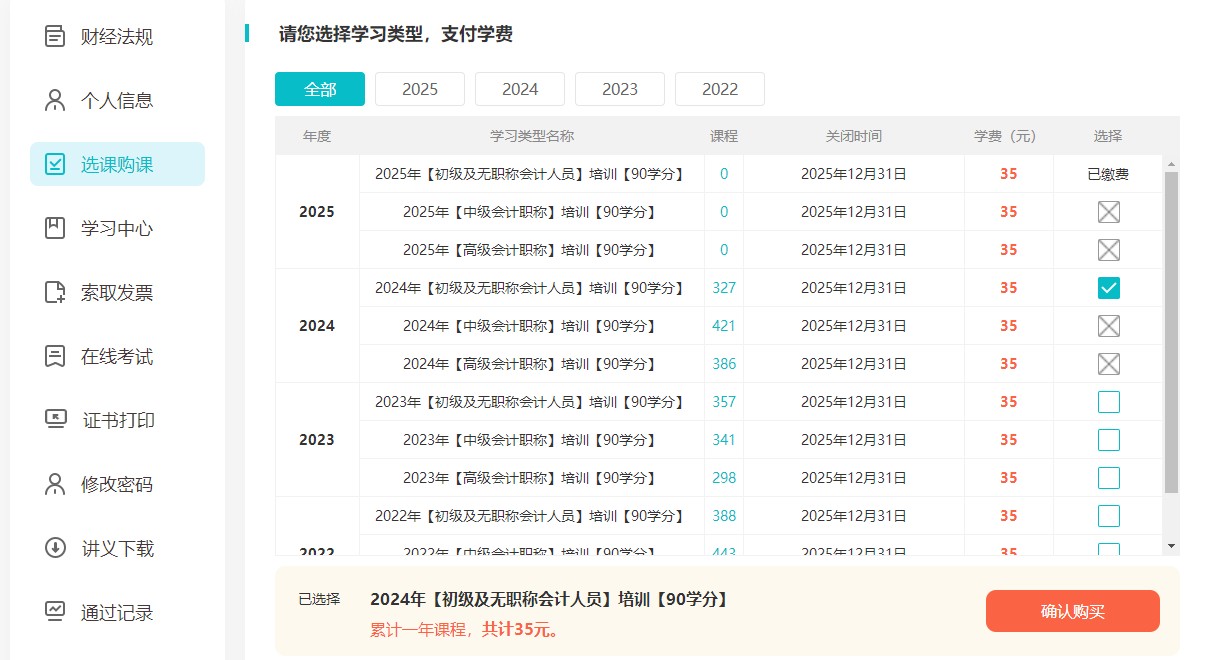
Task: Click the 讲义下载 download icon
Action: pos(55,549)
